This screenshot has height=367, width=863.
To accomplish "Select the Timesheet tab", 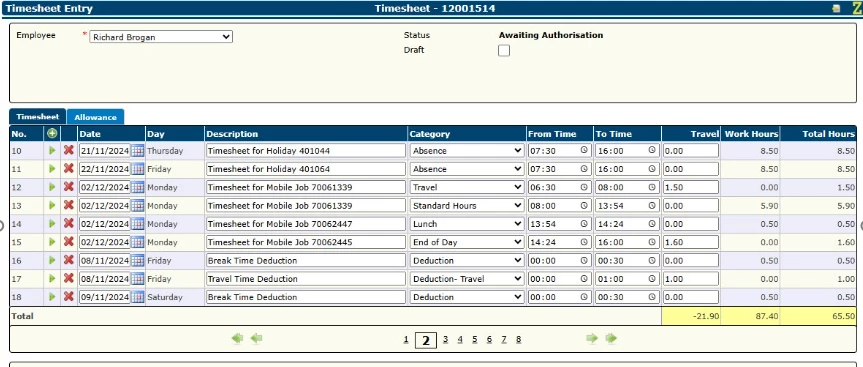I will click(37, 117).
